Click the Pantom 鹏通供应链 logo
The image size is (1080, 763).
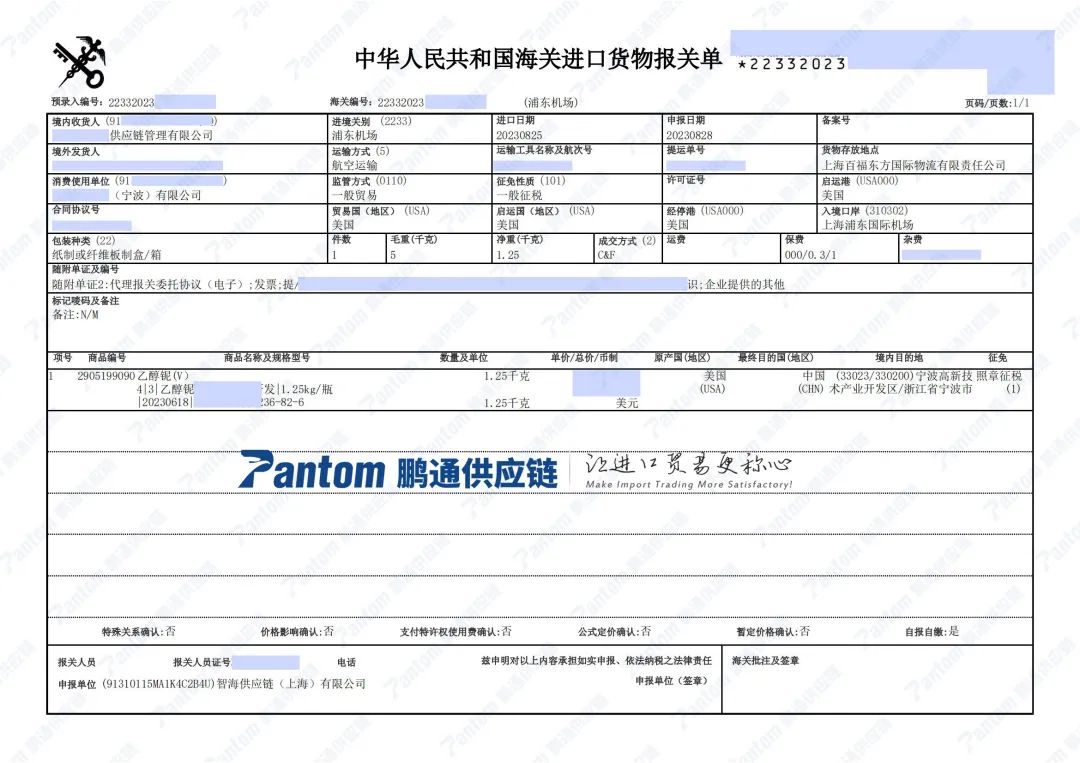(x=397, y=471)
